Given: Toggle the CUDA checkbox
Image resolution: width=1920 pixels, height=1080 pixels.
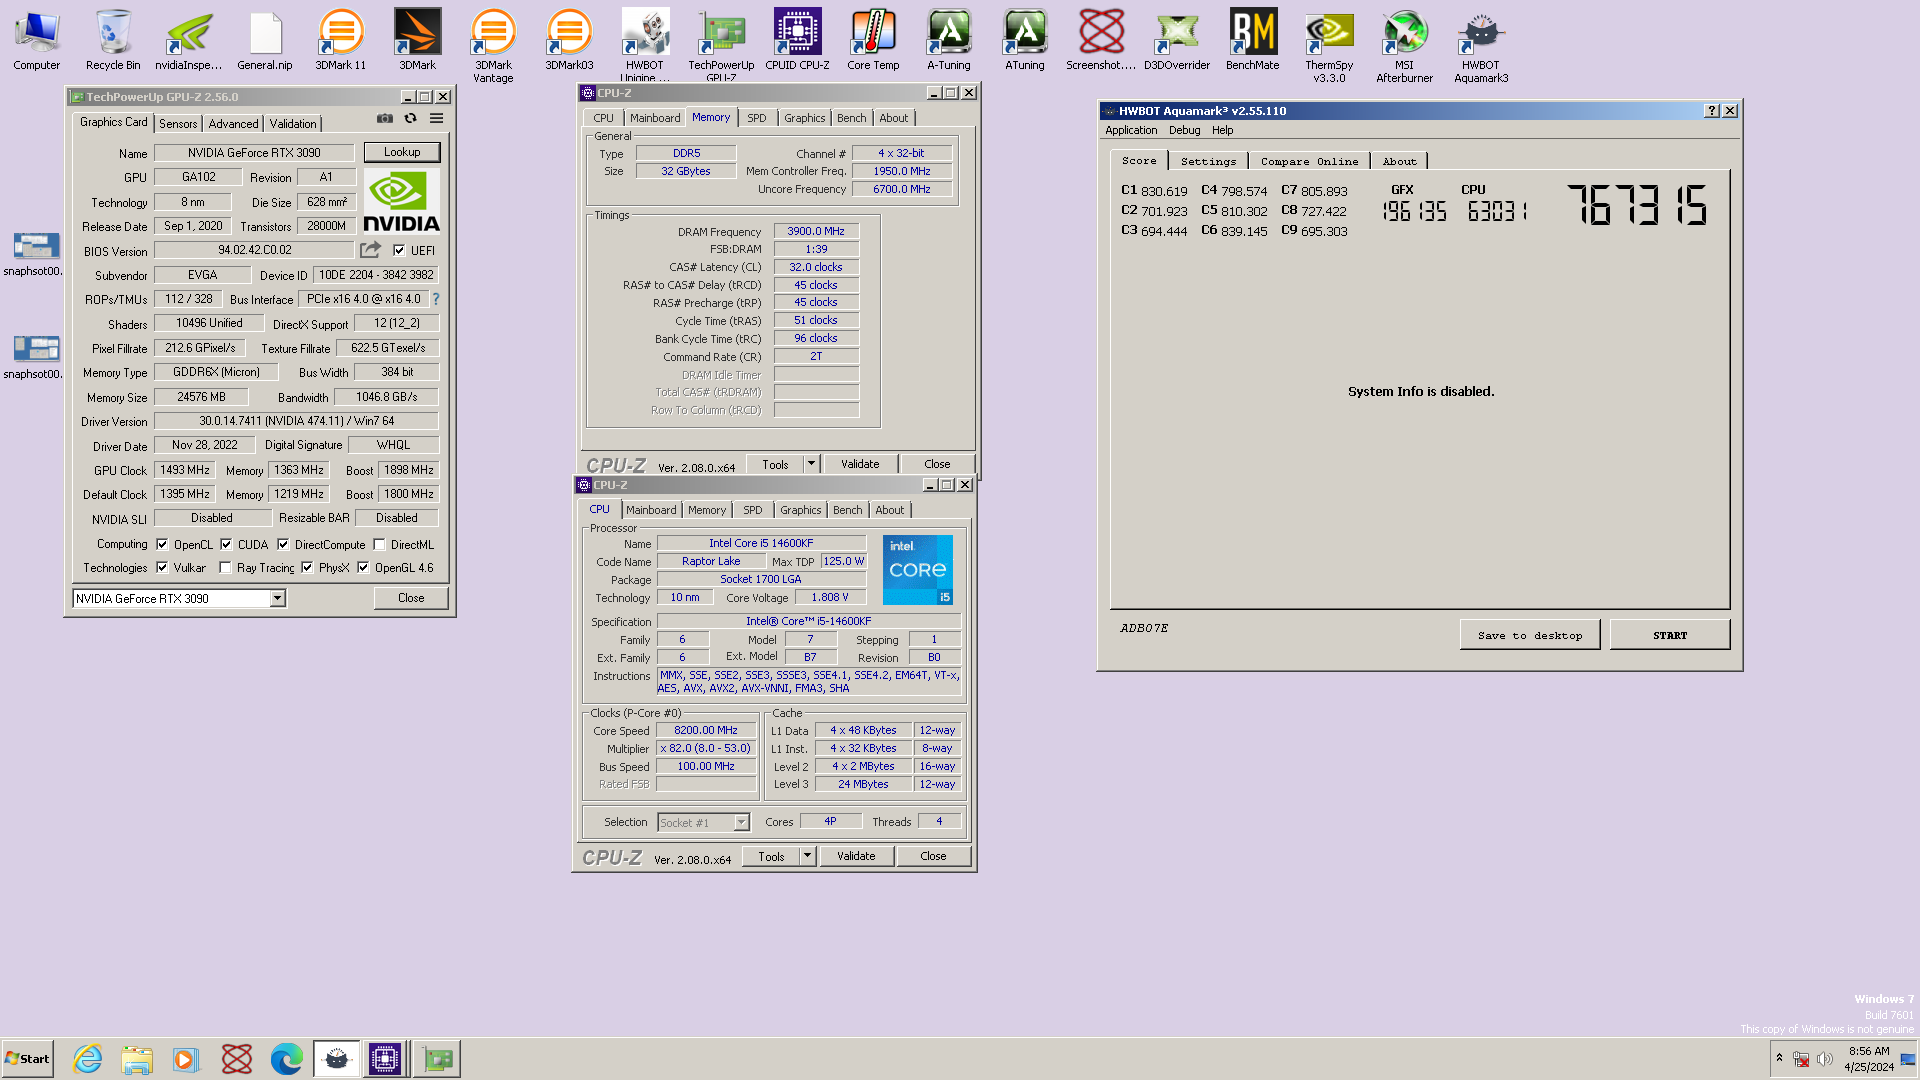Looking at the screenshot, I should click(226, 544).
